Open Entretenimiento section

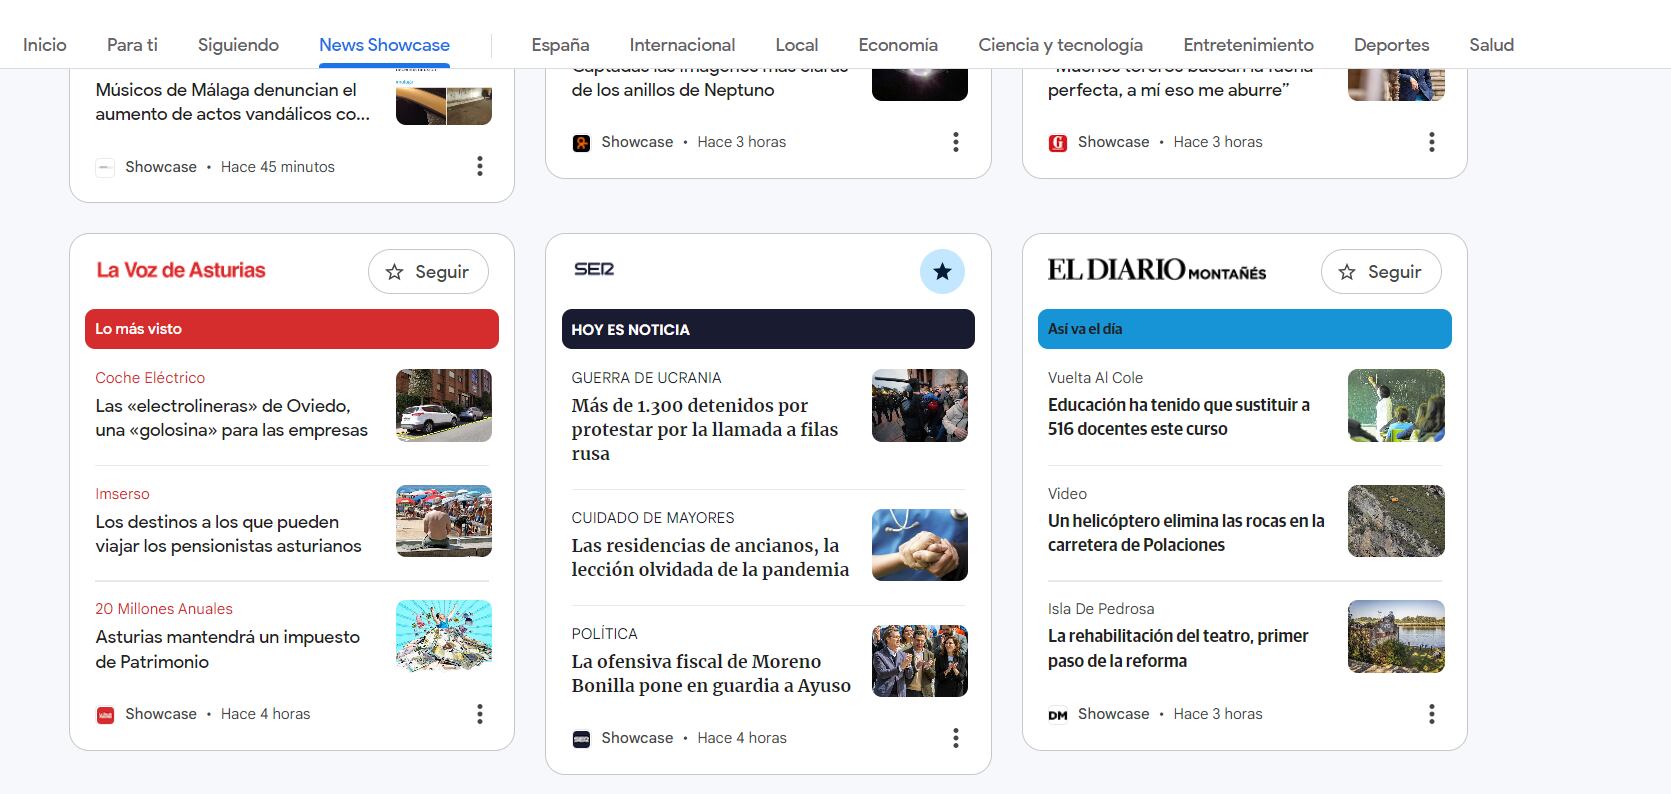(x=1248, y=45)
